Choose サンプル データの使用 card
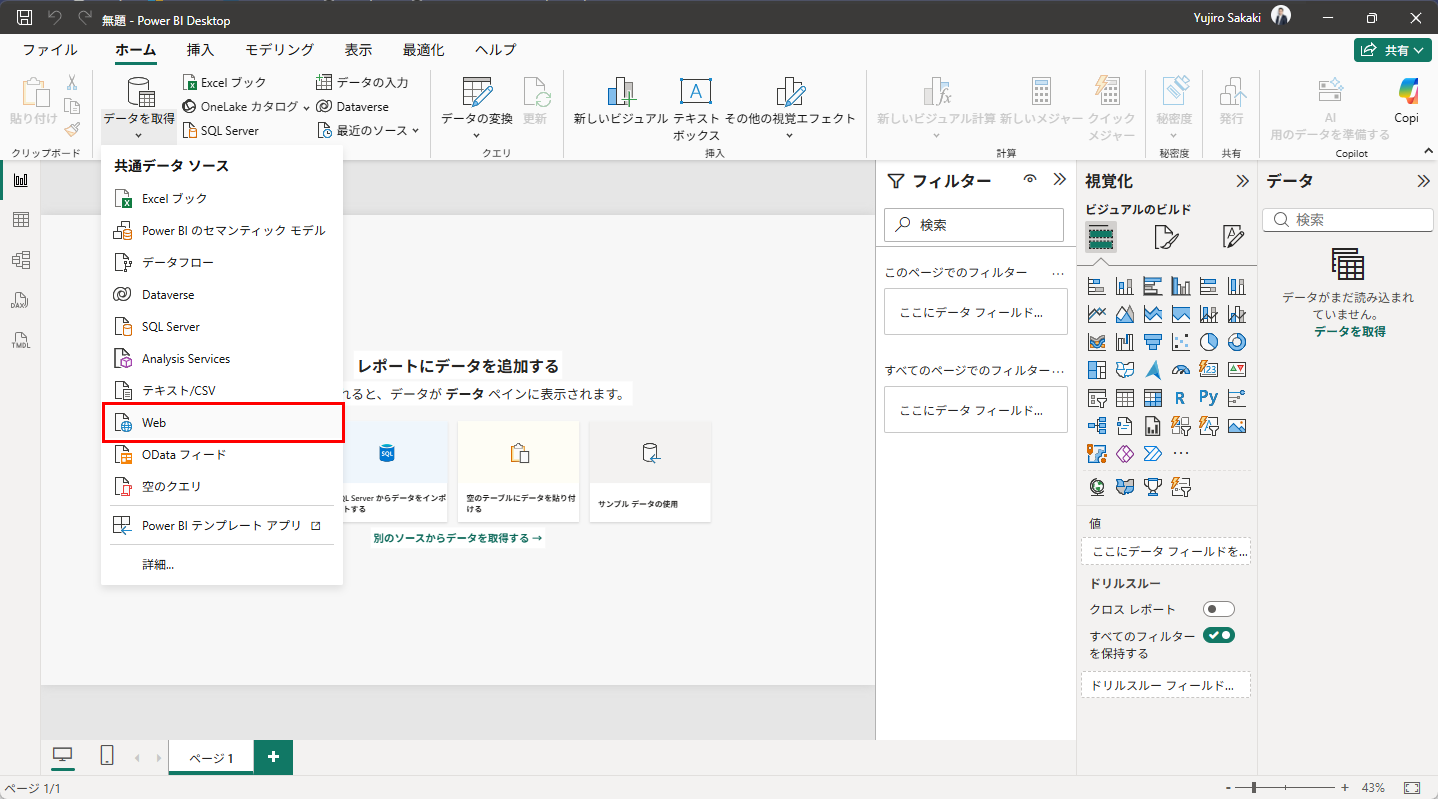The height and width of the screenshot is (799, 1438). click(x=650, y=471)
